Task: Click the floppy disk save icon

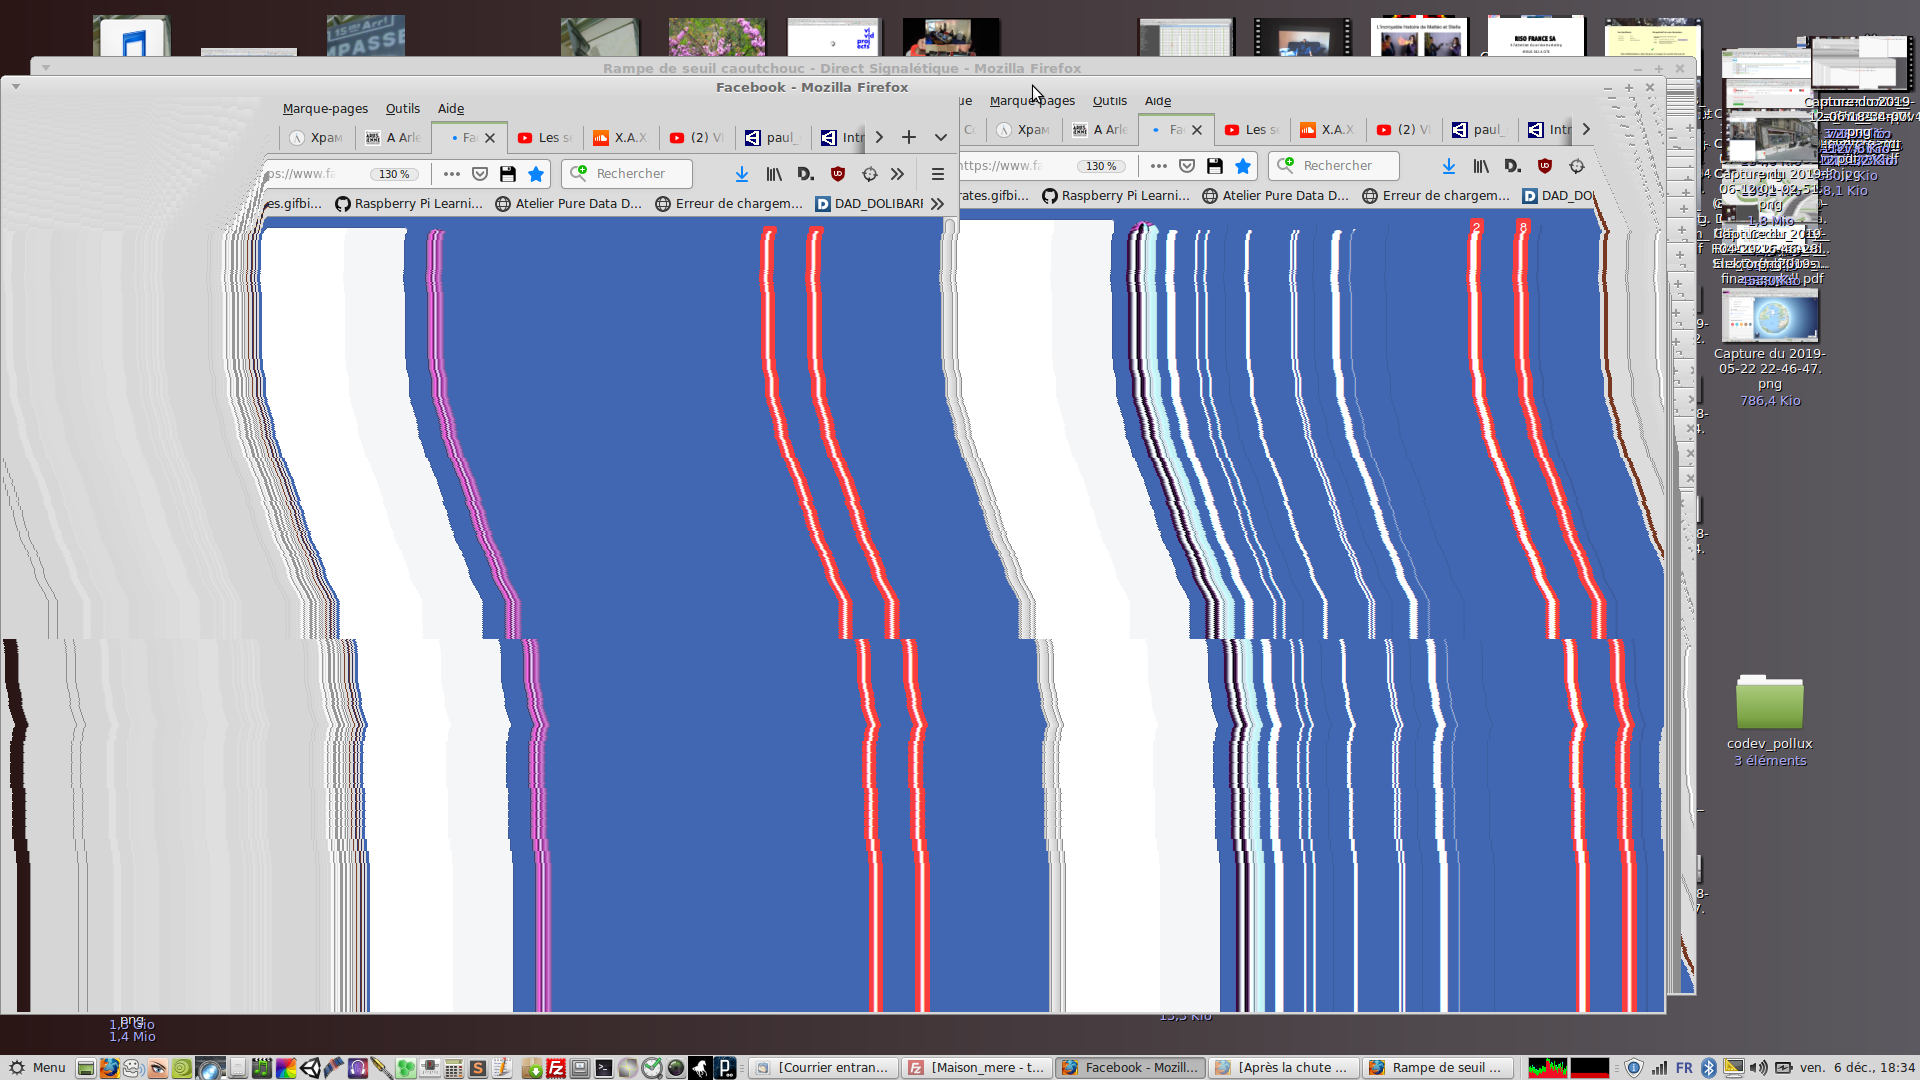Action: pyautogui.click(x=508, y=174)
